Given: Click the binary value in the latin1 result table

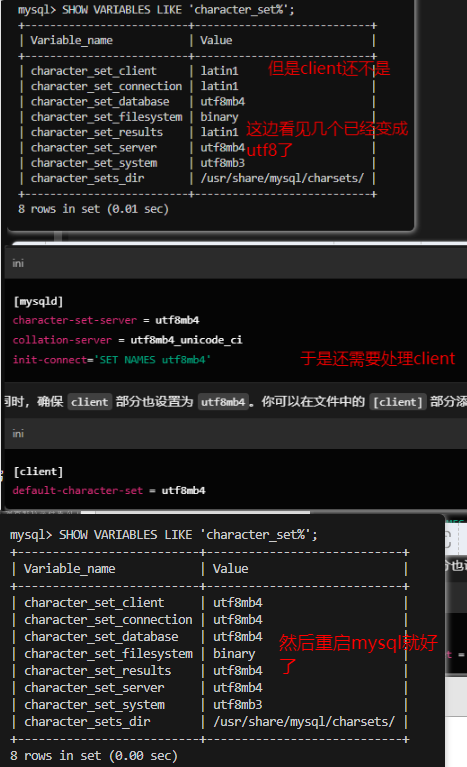Looking at the screenshot, I should coord(219,117).
